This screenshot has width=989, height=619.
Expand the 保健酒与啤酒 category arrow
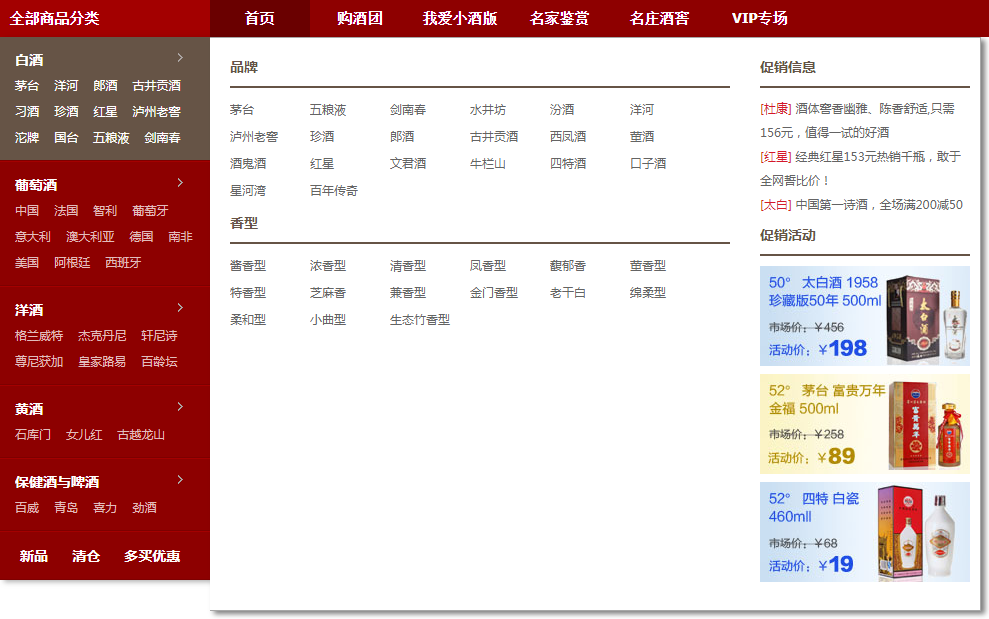coord(180,480)
